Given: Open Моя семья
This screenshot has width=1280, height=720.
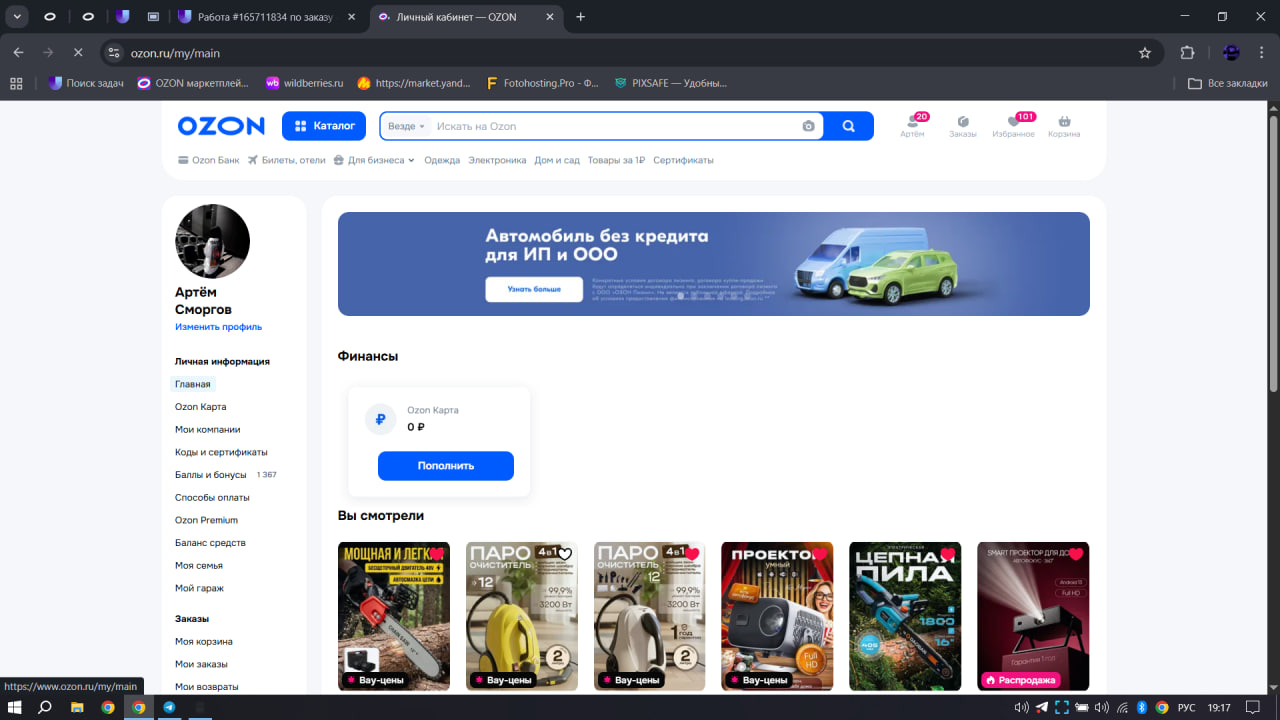Looking at the screenshot, I should 199,565.
